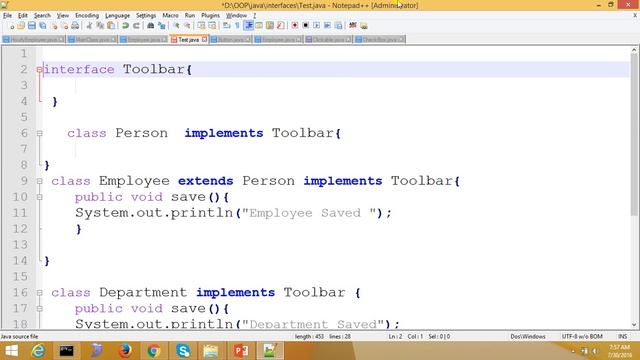The image size is (640, 360).
Task: Click the "Ln : 2 Col : 1" status entry
Action: pos(406,336)
